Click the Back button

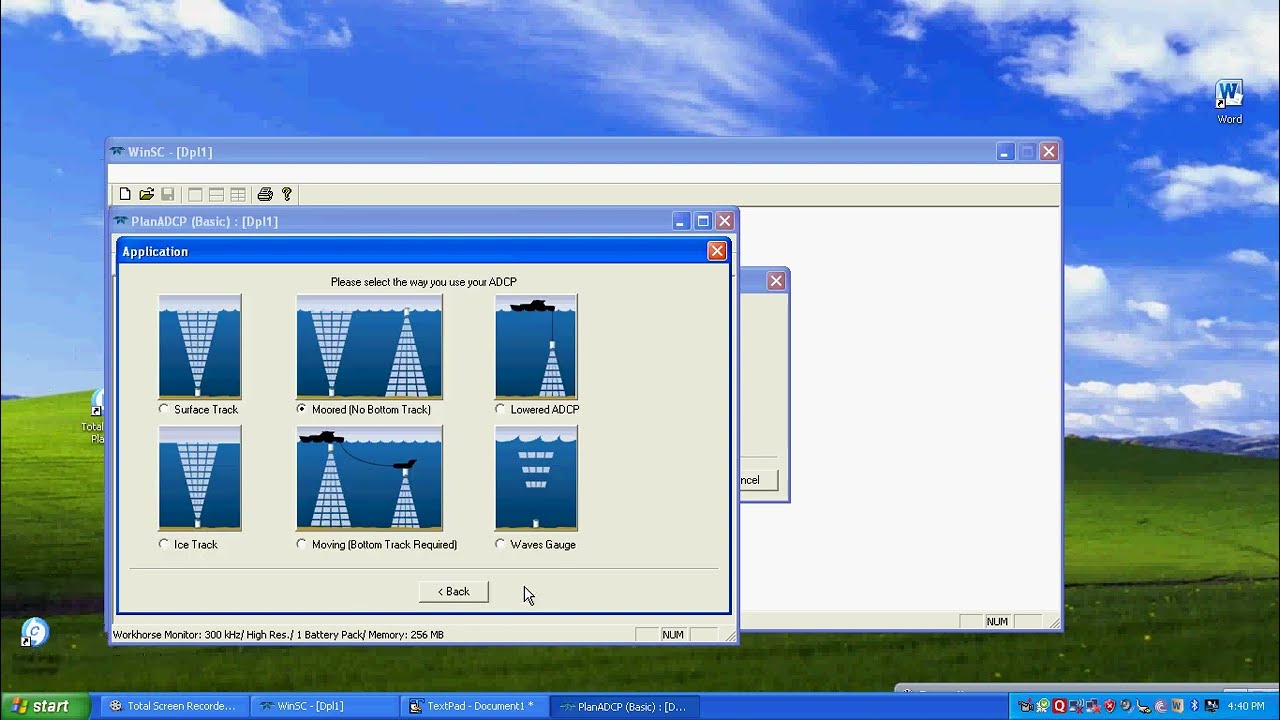tap(454, 591)
